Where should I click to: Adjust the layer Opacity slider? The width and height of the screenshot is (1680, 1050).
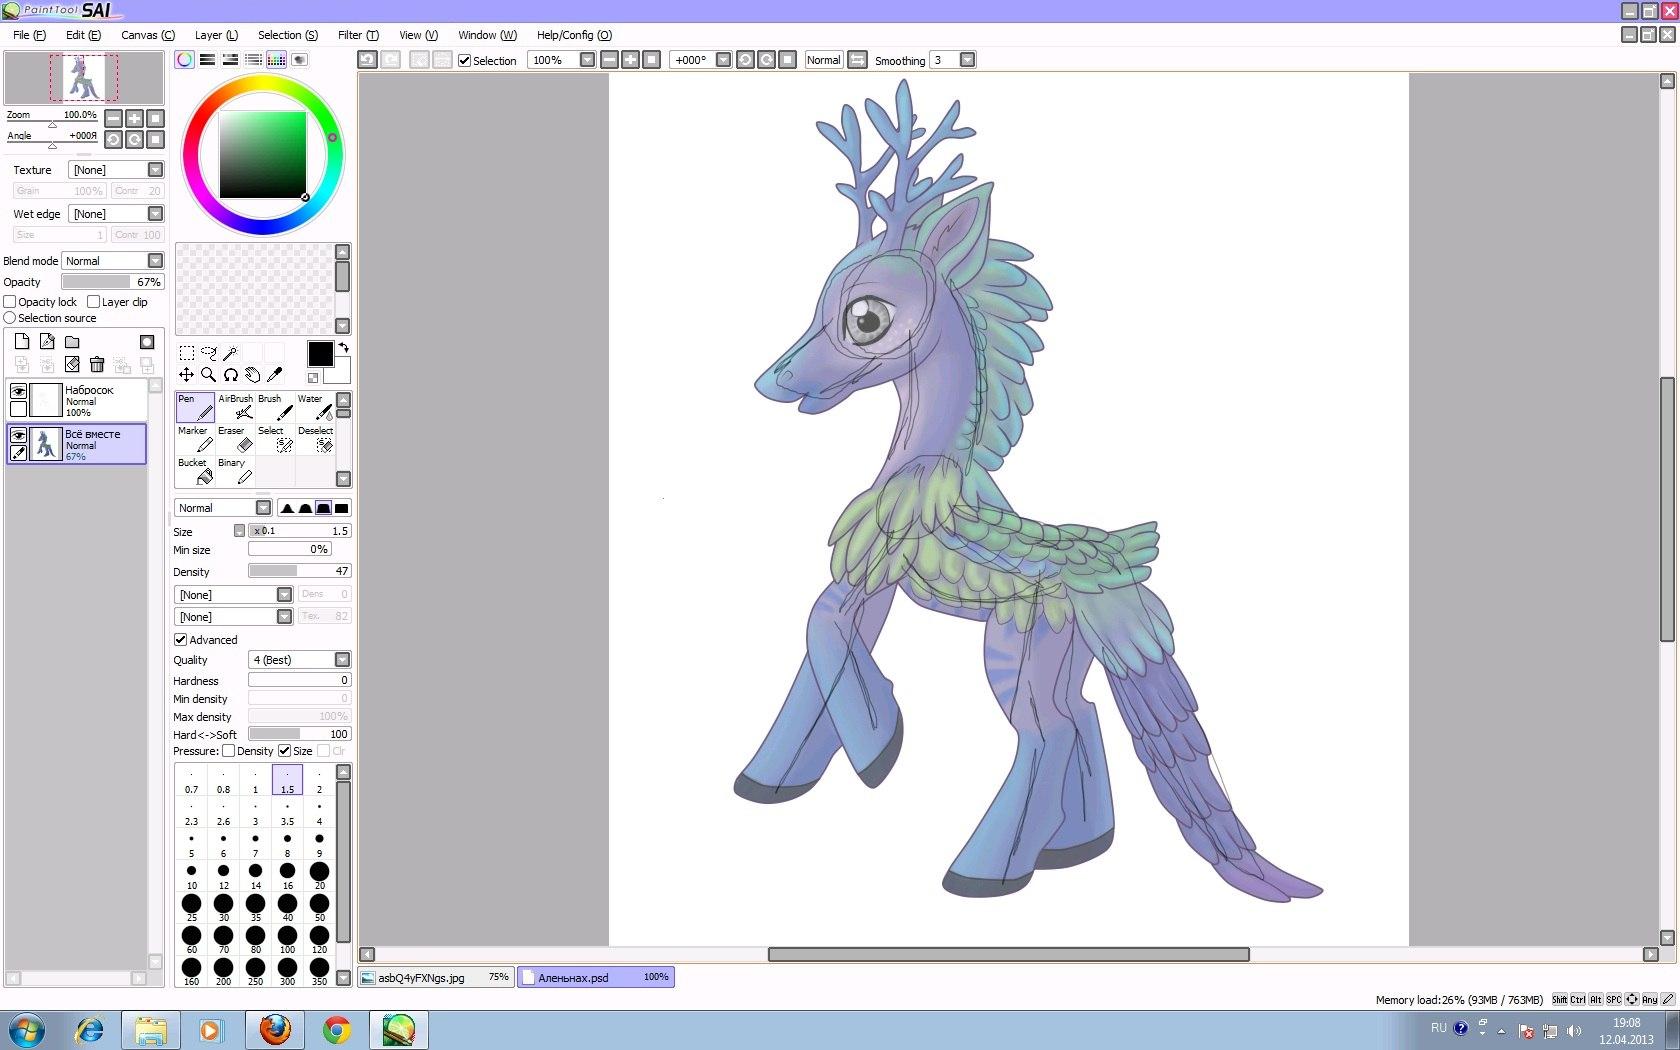pyautogui.click(x=112, y=282)
